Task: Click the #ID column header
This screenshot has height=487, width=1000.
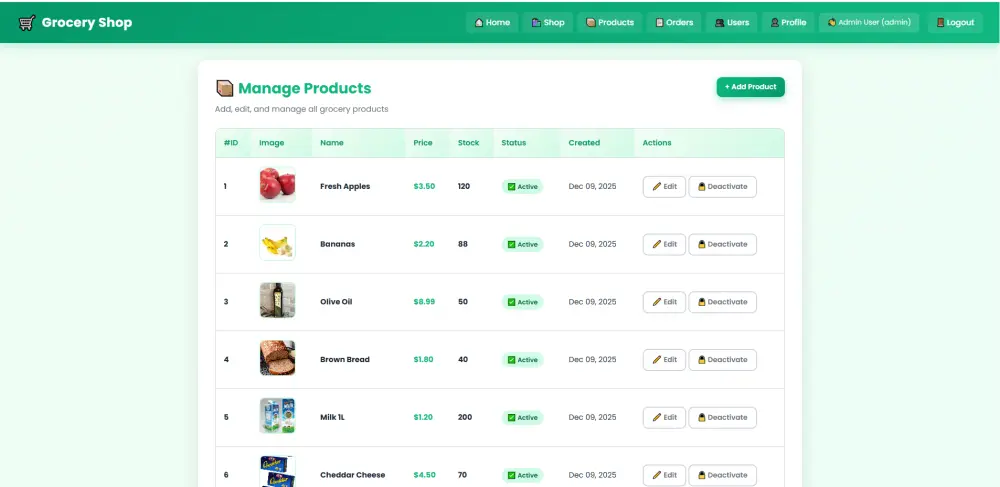Action: click(231, 143)
